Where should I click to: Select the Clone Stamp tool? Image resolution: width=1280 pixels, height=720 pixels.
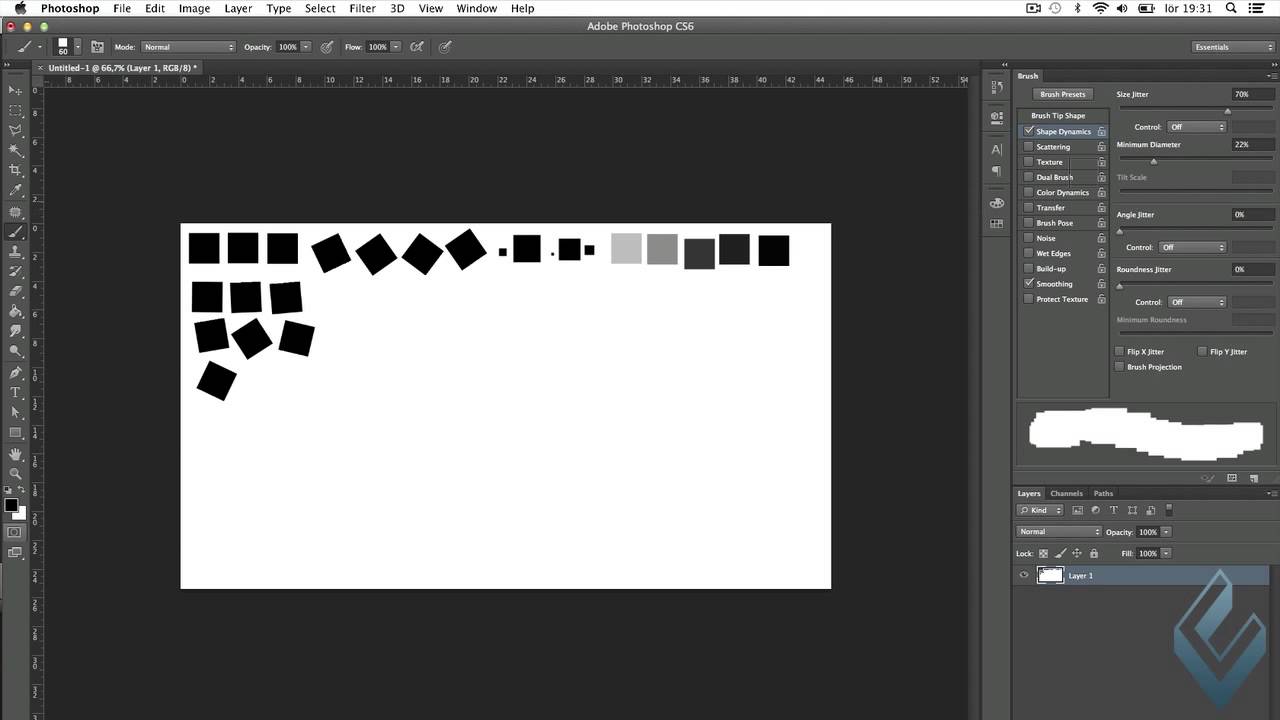(x=15, y=252)
